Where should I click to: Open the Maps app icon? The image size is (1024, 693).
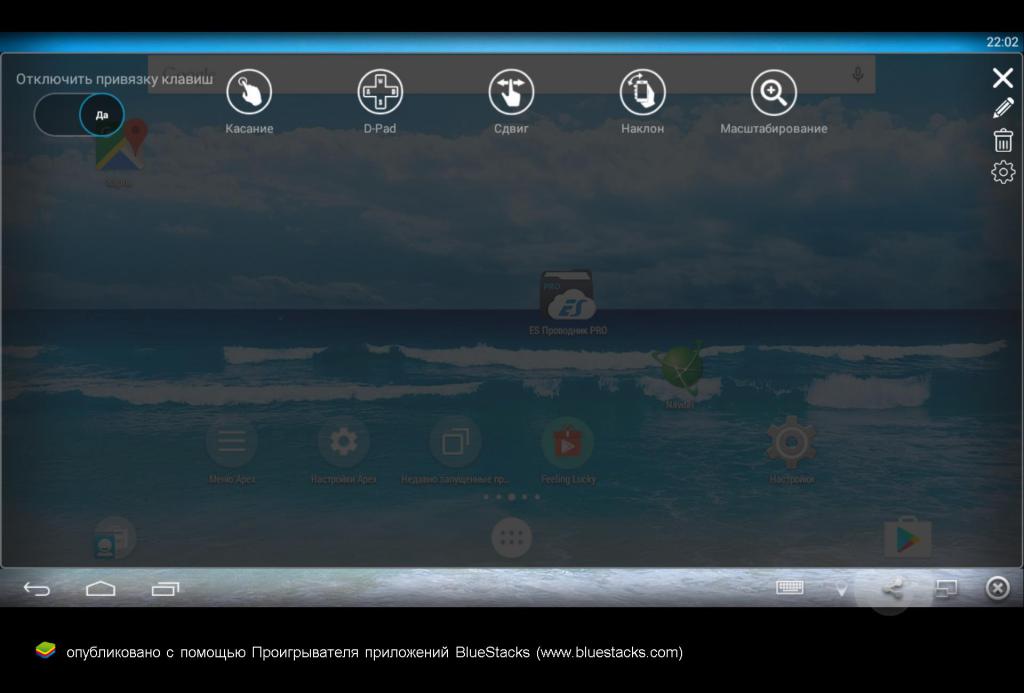point(120,153)
